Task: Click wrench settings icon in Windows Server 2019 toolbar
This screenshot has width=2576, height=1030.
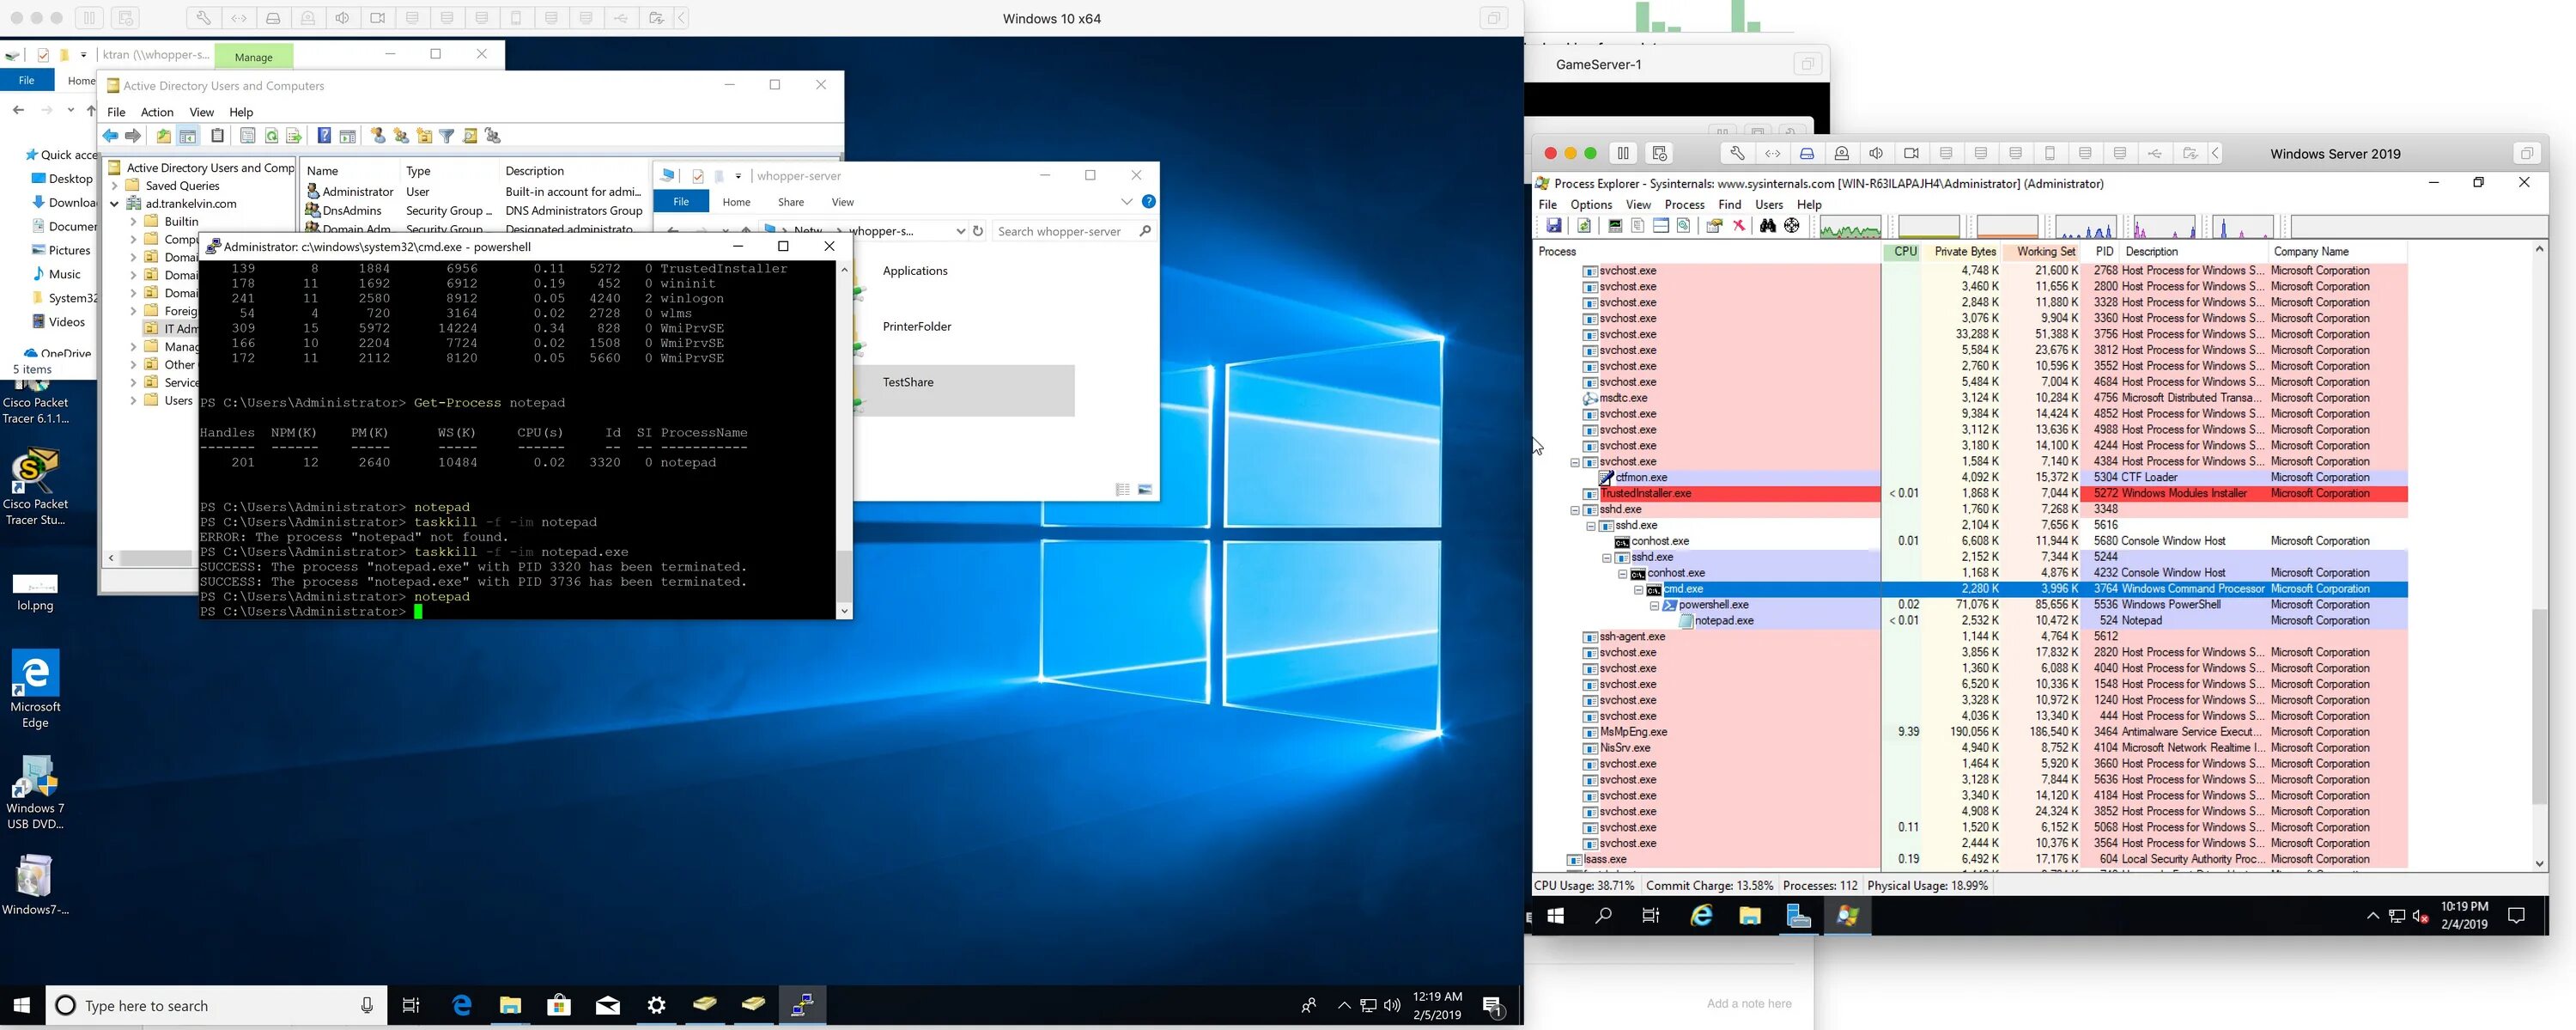Action: tap(1738, 153)
